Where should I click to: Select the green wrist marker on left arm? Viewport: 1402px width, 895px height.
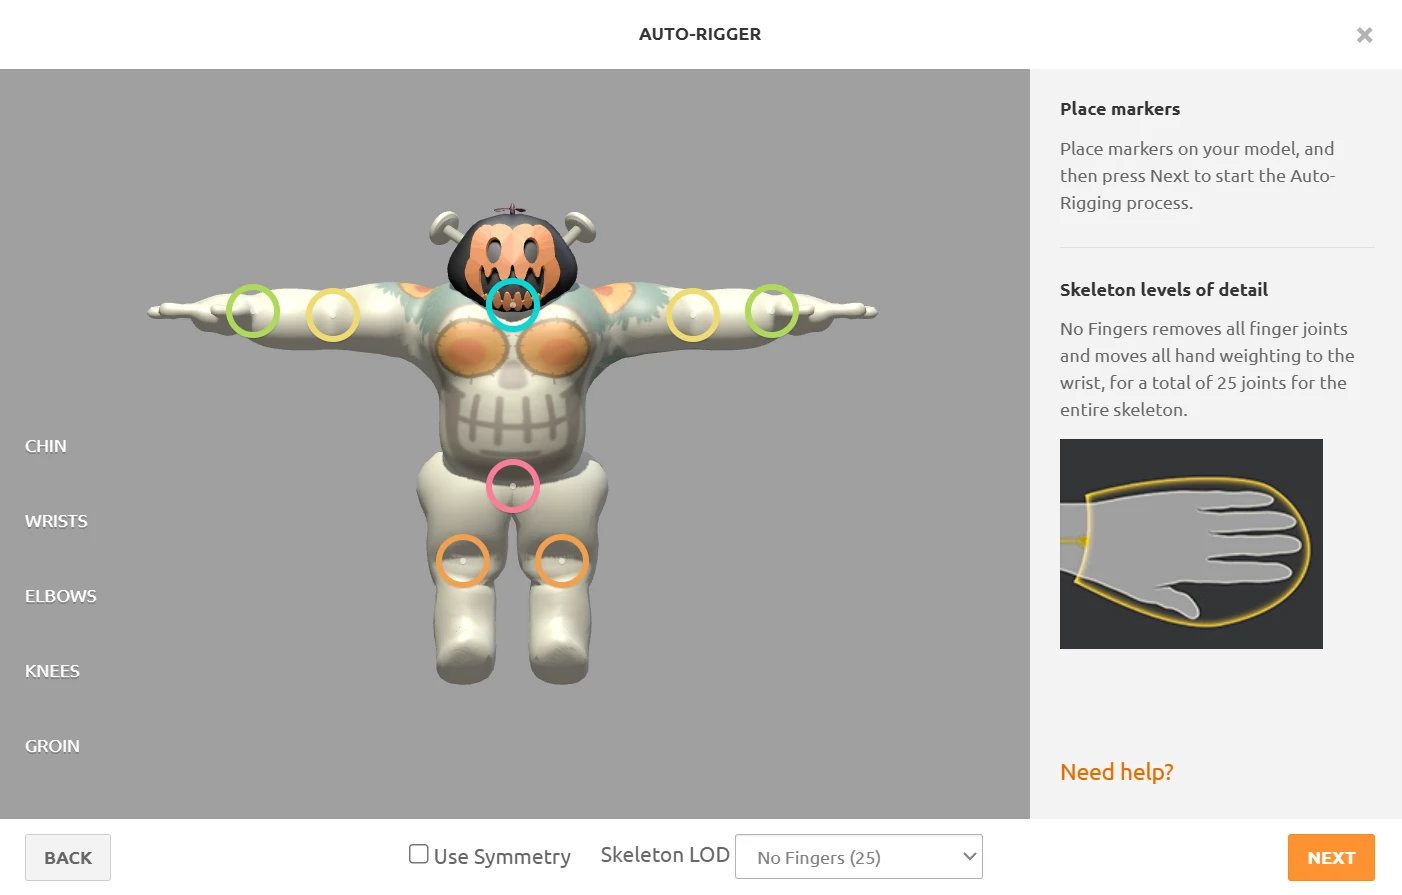point(253,311)
